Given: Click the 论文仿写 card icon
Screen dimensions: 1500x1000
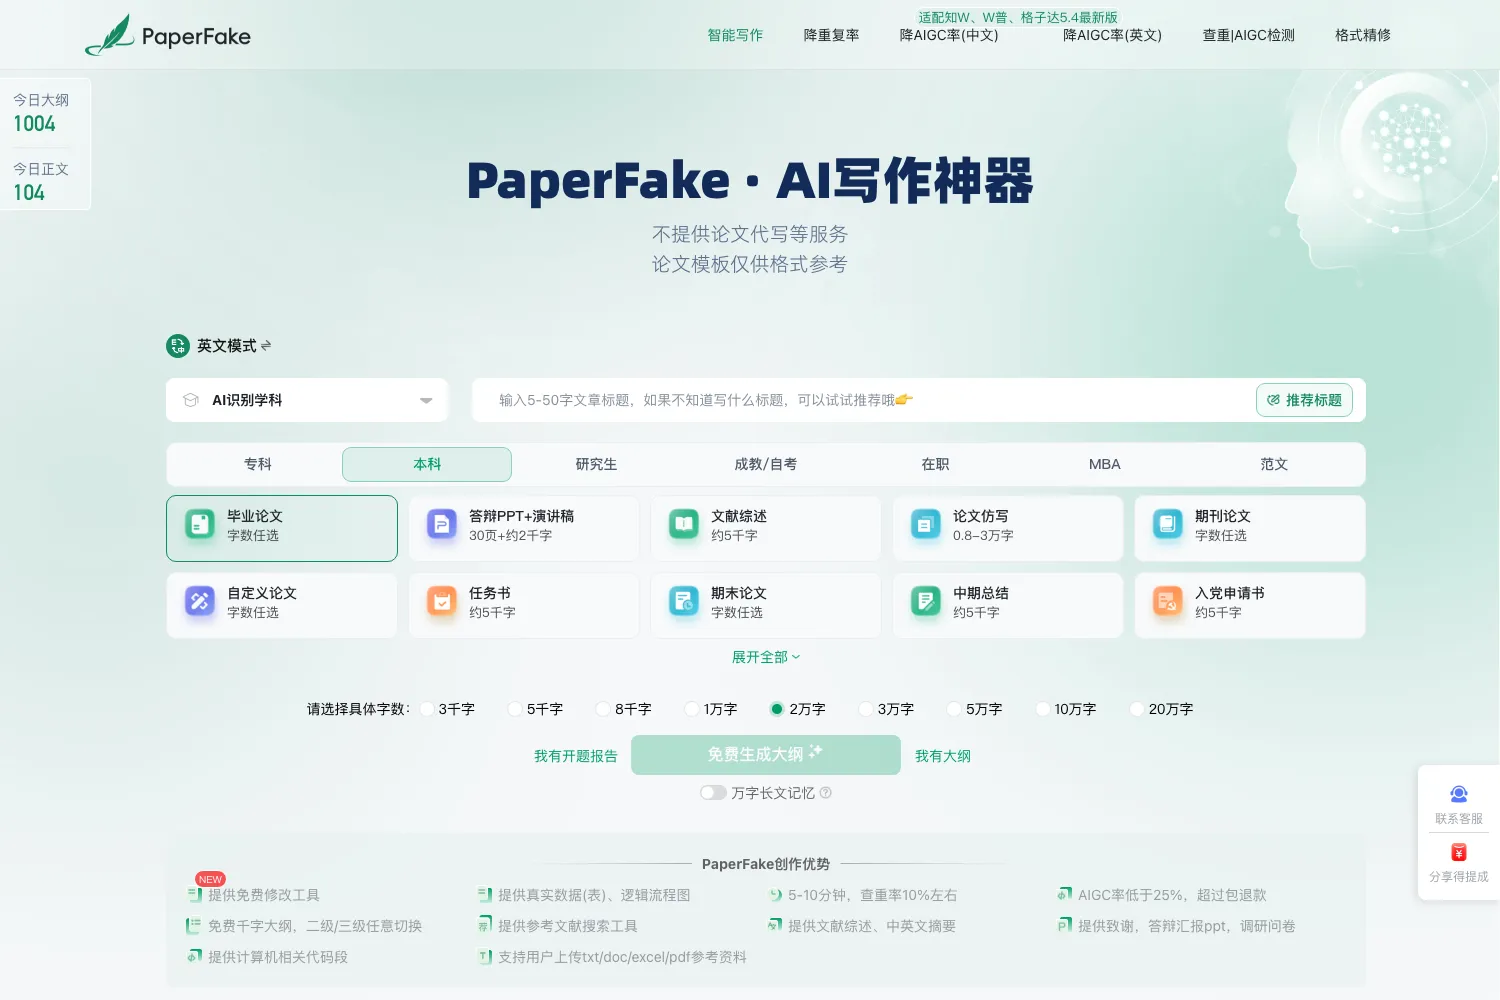Looking at the screenshot, I should [x=926, y=524].
